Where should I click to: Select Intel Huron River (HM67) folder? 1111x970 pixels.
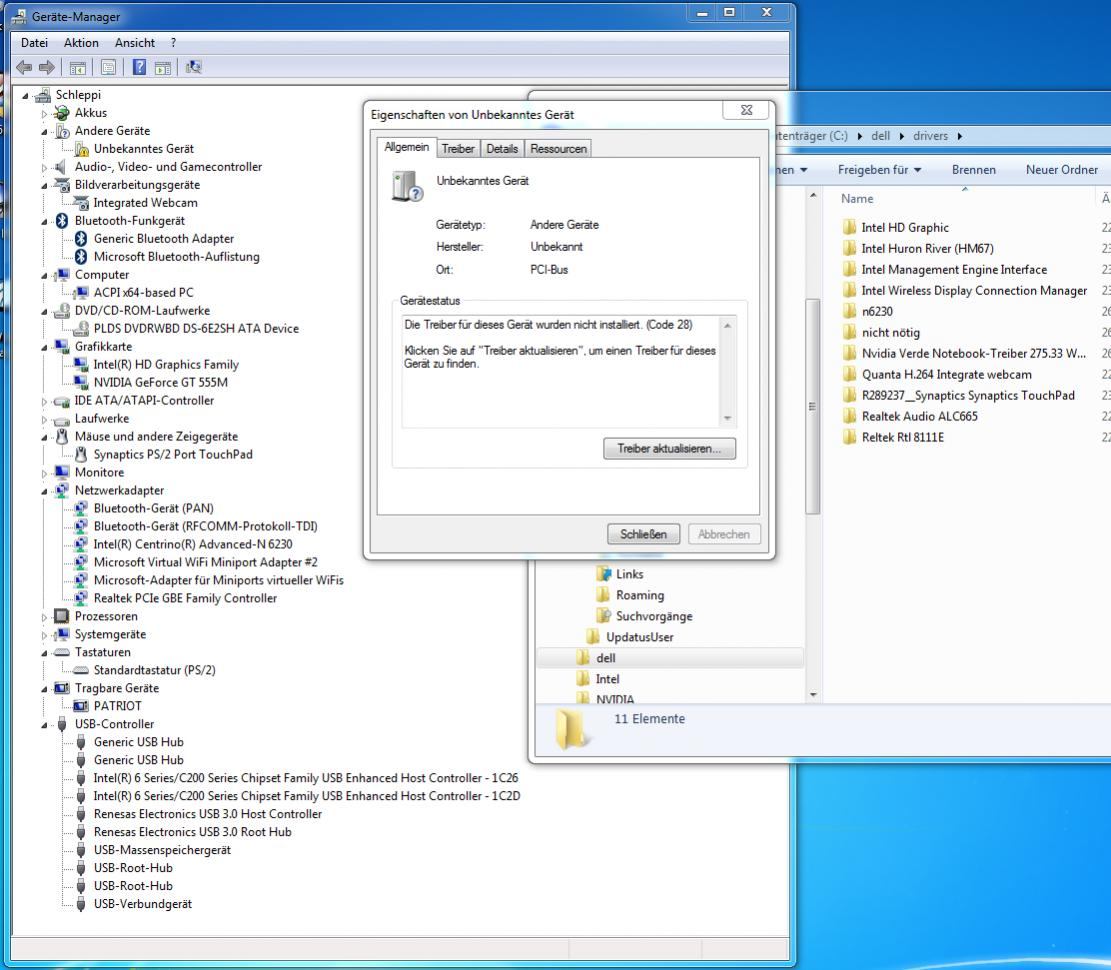(927, 249)
